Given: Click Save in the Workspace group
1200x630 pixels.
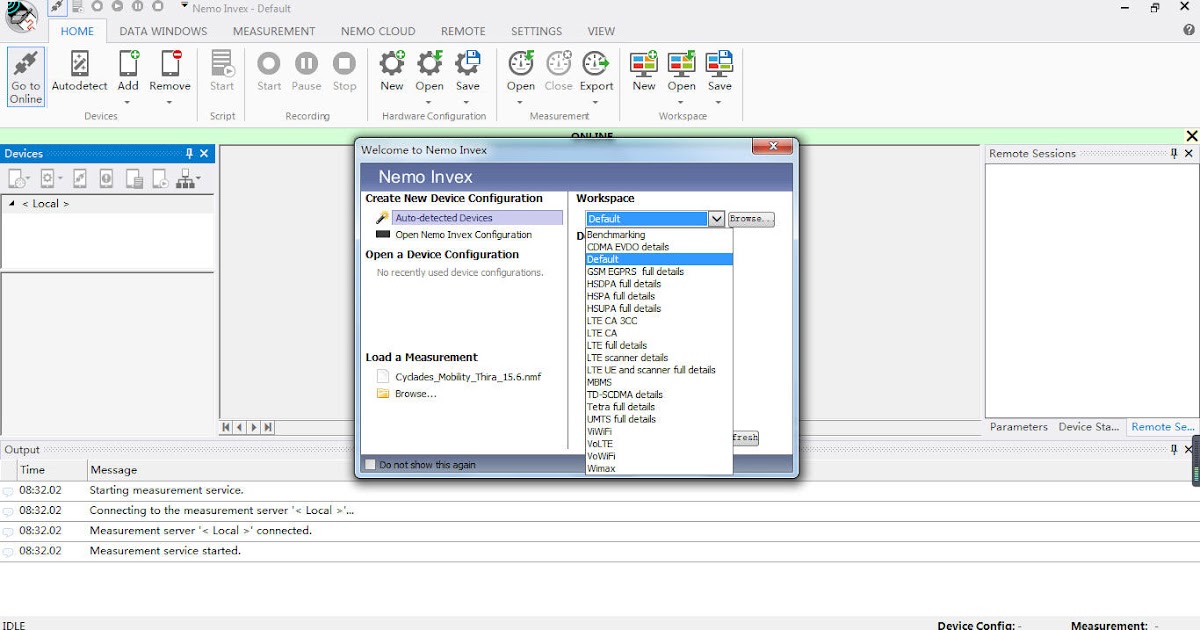Looking at the screenshot, I should [720, 72].
